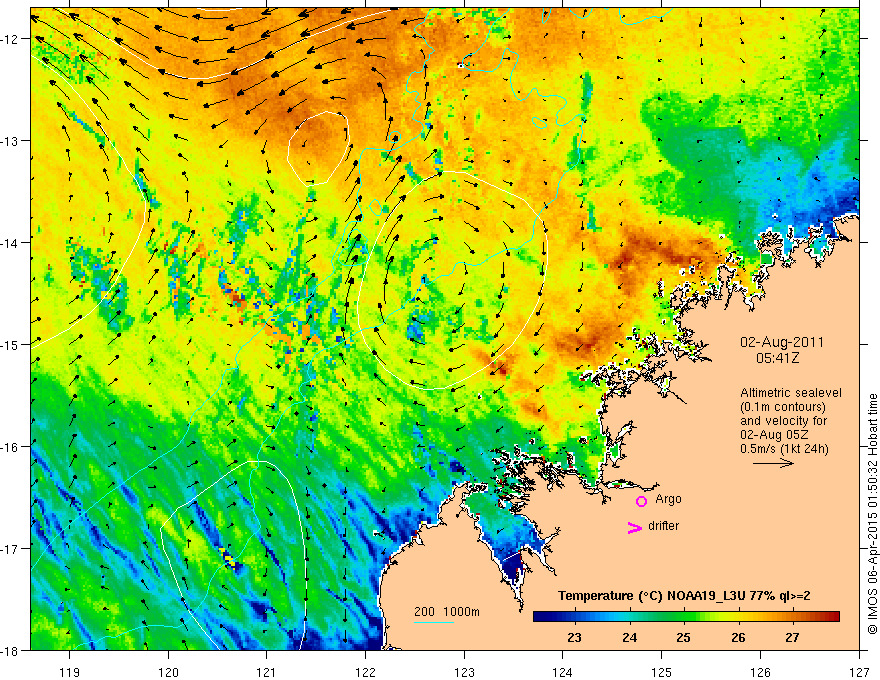
Task: Click the longitude label 122
Action: [x=365, y=673]
